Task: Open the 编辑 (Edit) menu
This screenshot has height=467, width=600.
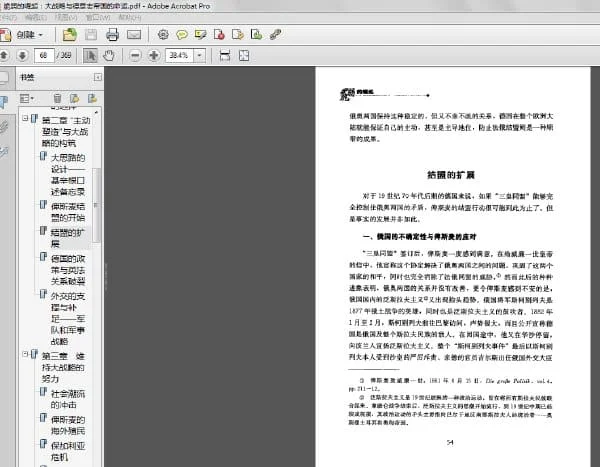Action: (36, 18)
